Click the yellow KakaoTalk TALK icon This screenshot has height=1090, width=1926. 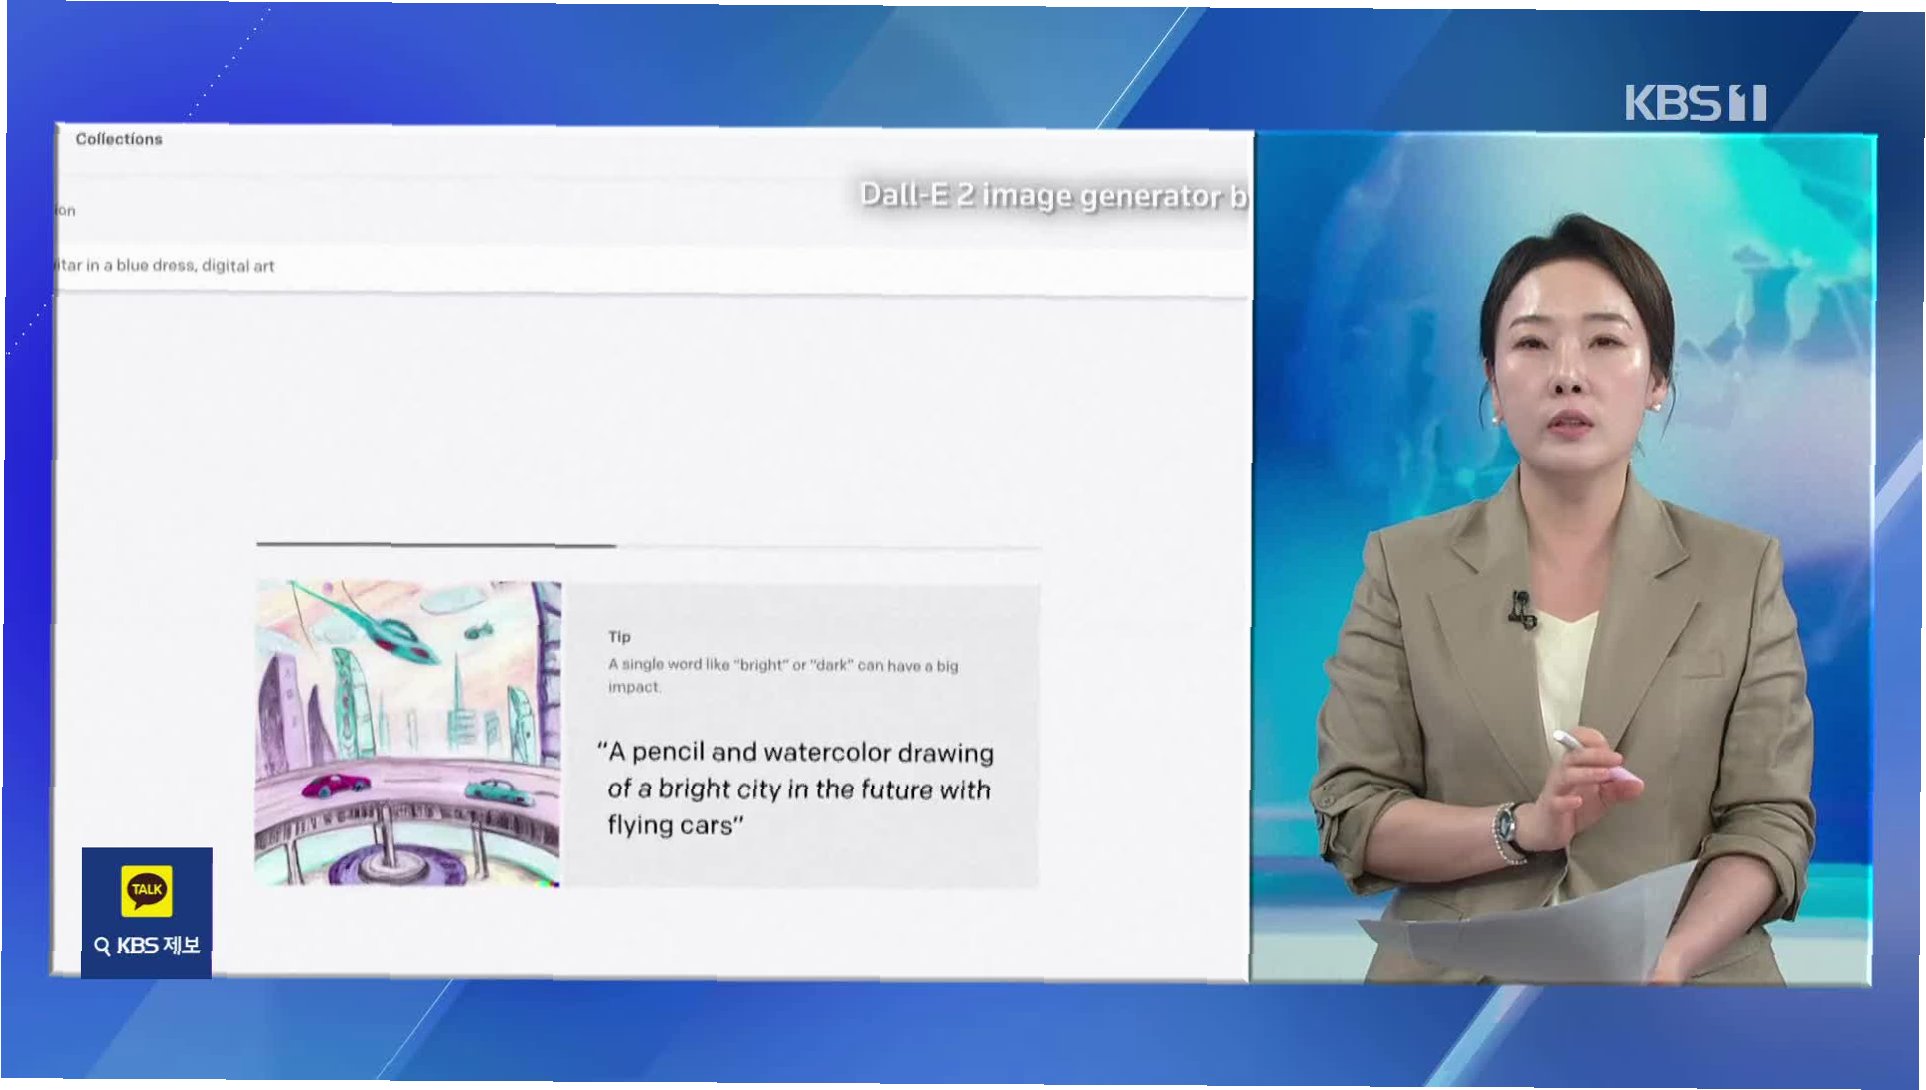(x=146, y=890)
